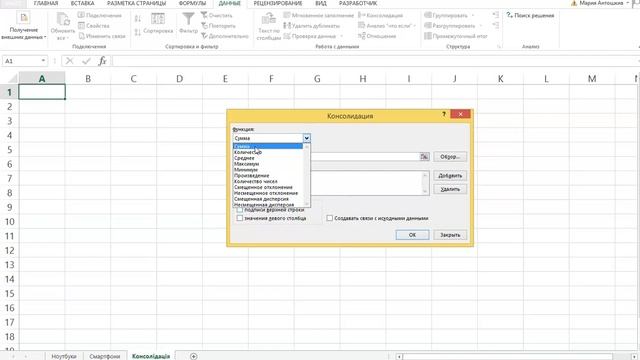Click the Отношения ribbon button
Screen dimensions: 640x360
[x=377, y=36]
